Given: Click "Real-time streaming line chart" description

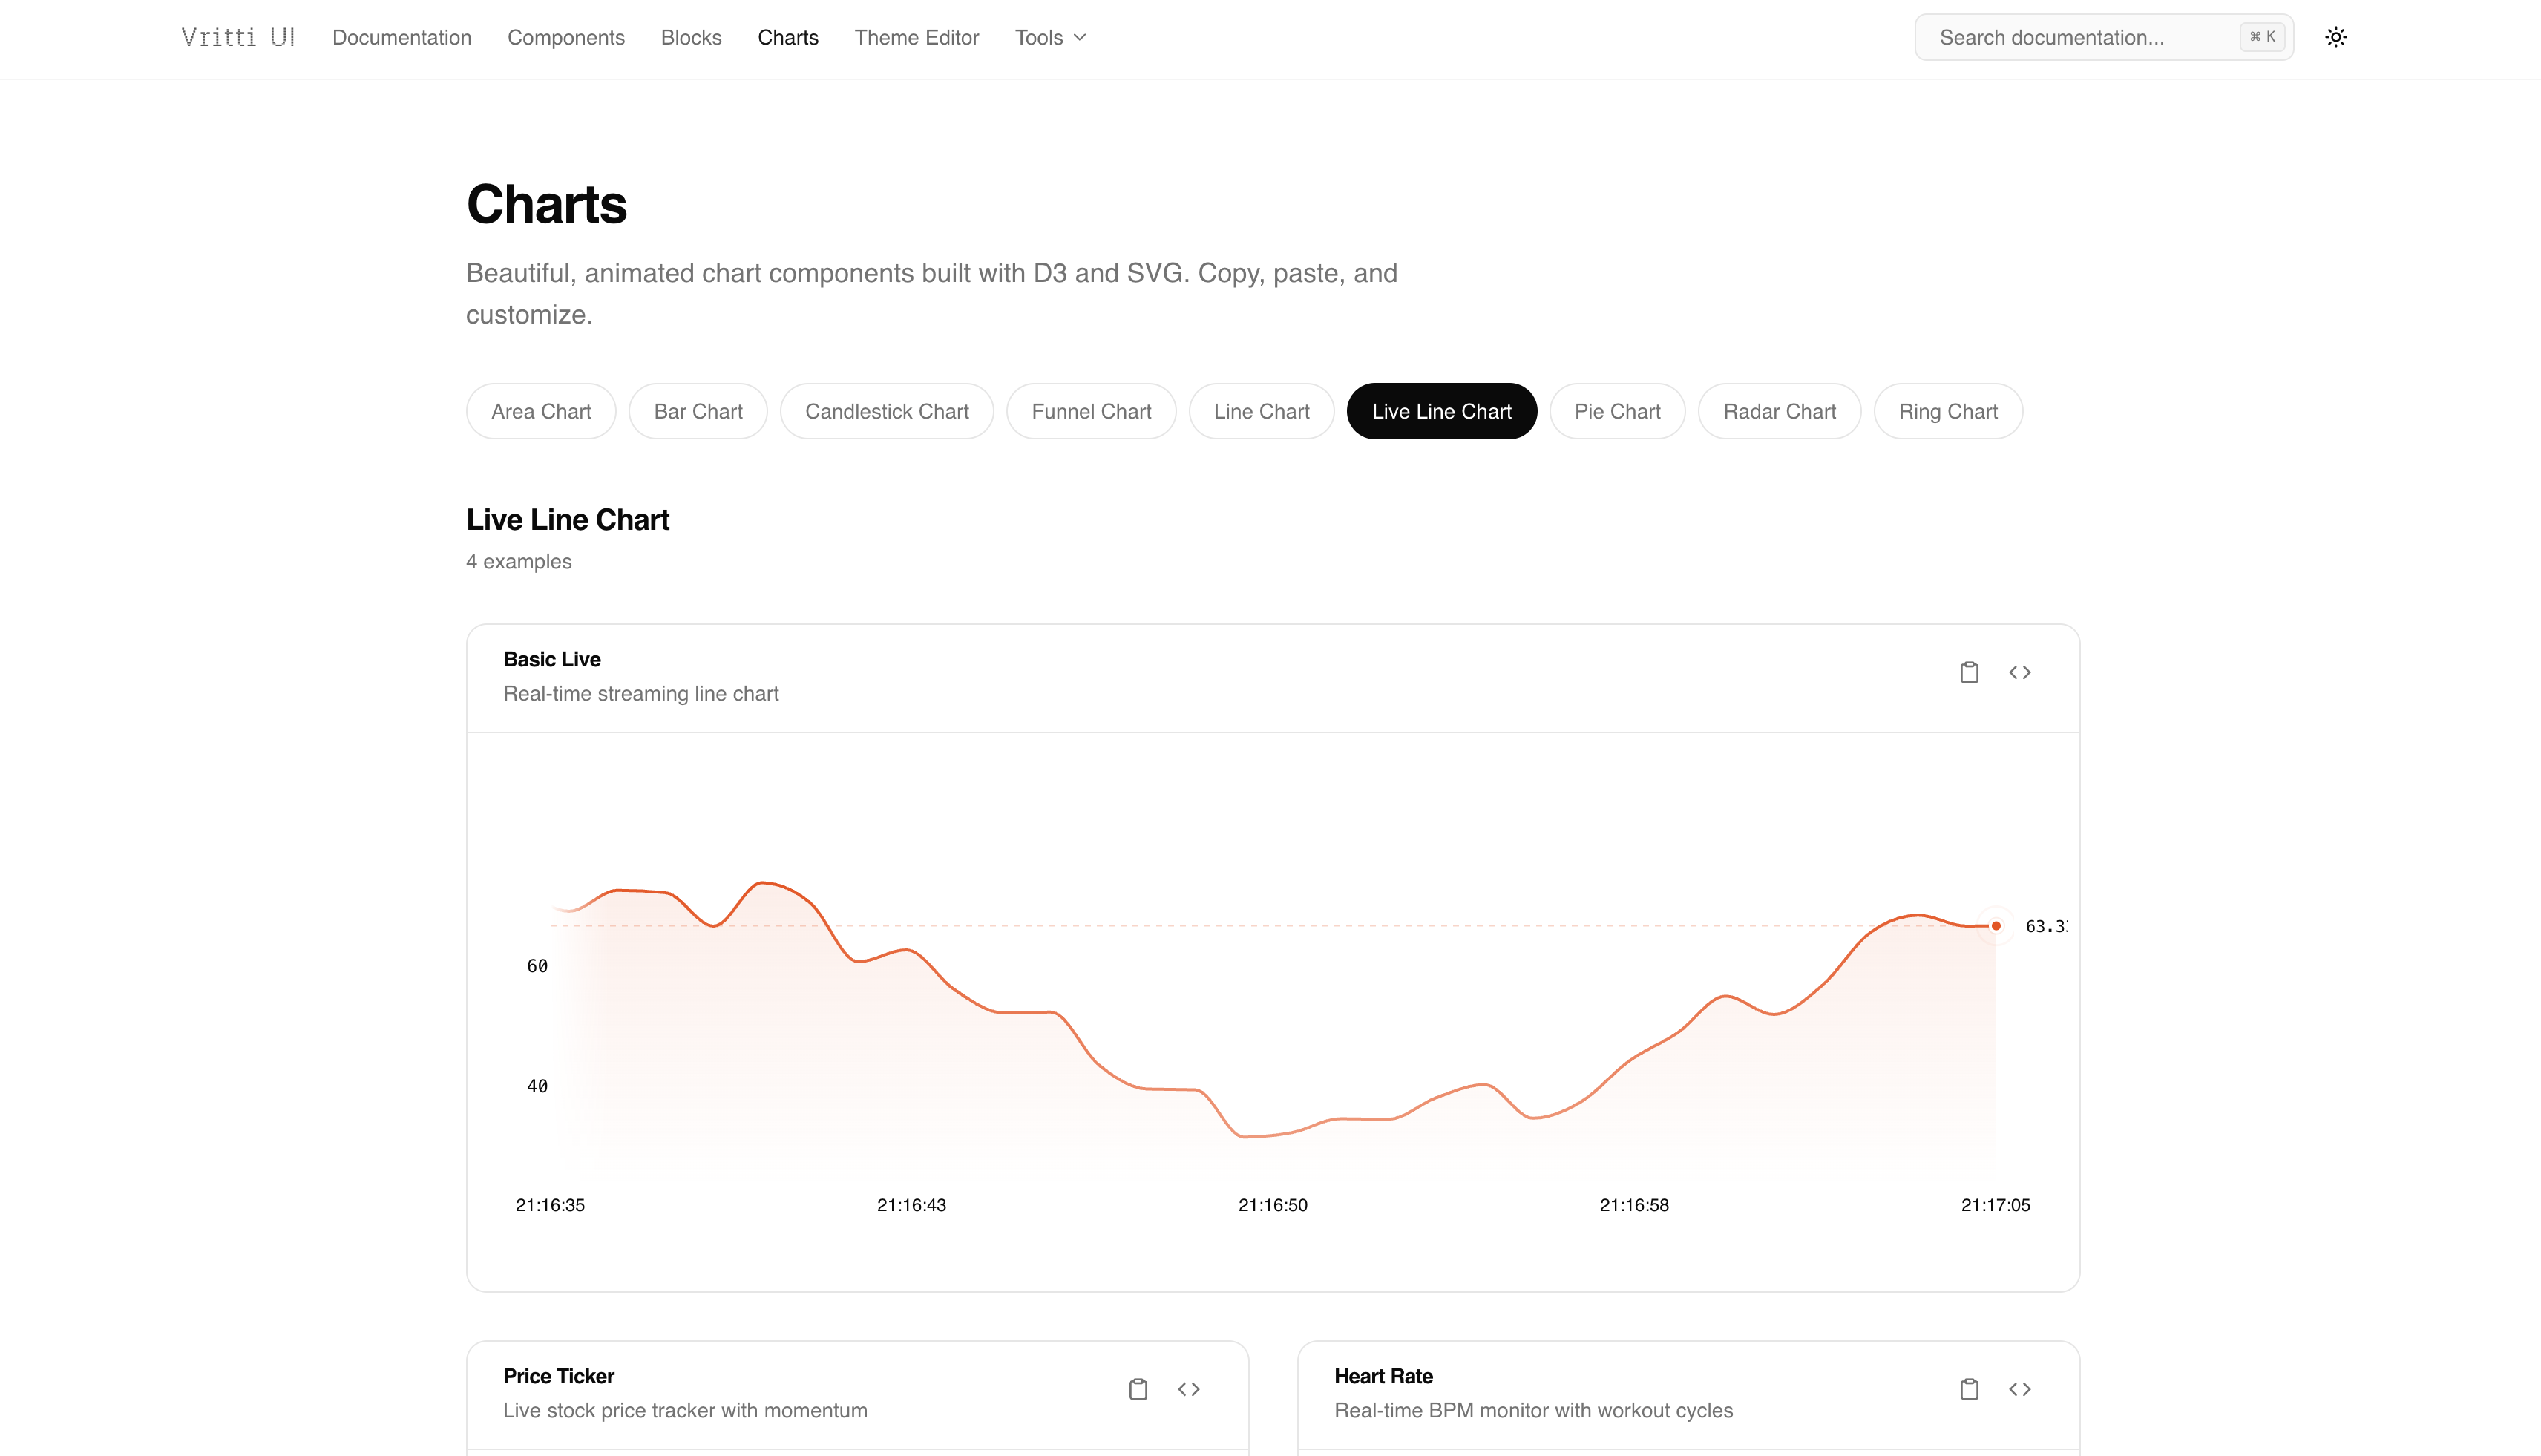Looking at the screenshot, I should [x=641, y=693].
